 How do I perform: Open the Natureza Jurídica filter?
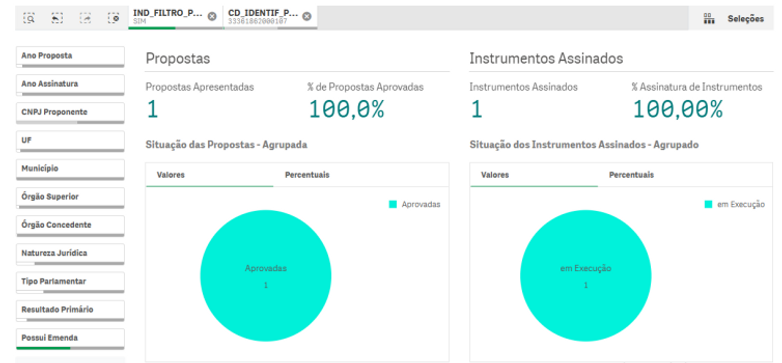point(70,254)
